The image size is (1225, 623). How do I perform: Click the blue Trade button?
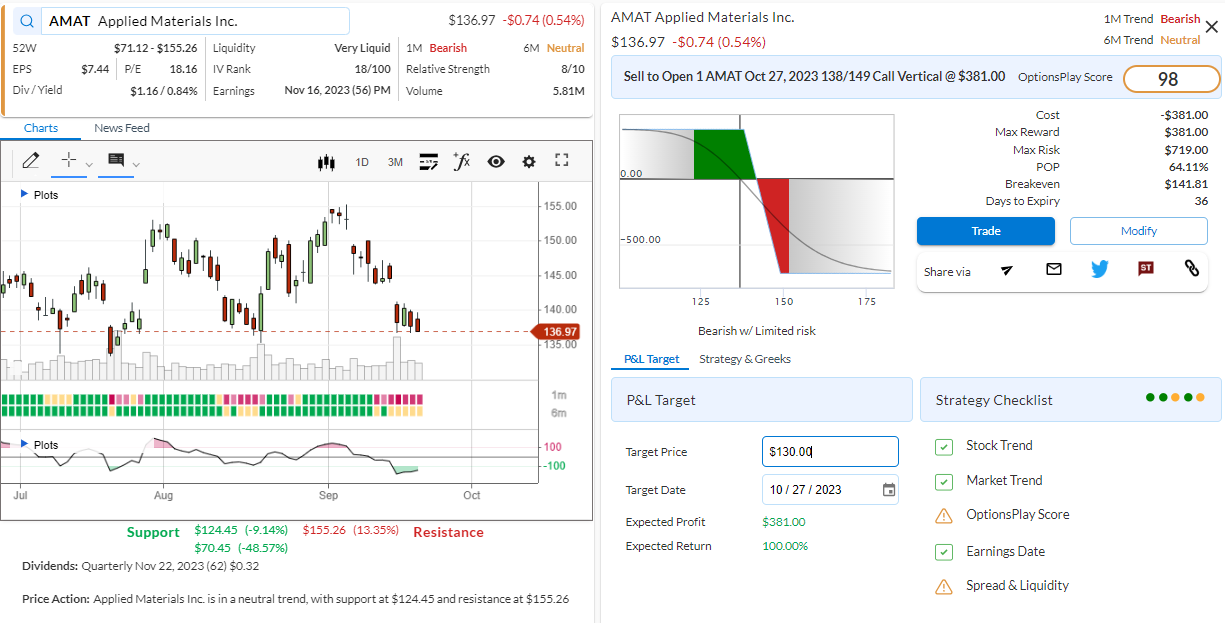pyautogui.click(x=986, y=231)
